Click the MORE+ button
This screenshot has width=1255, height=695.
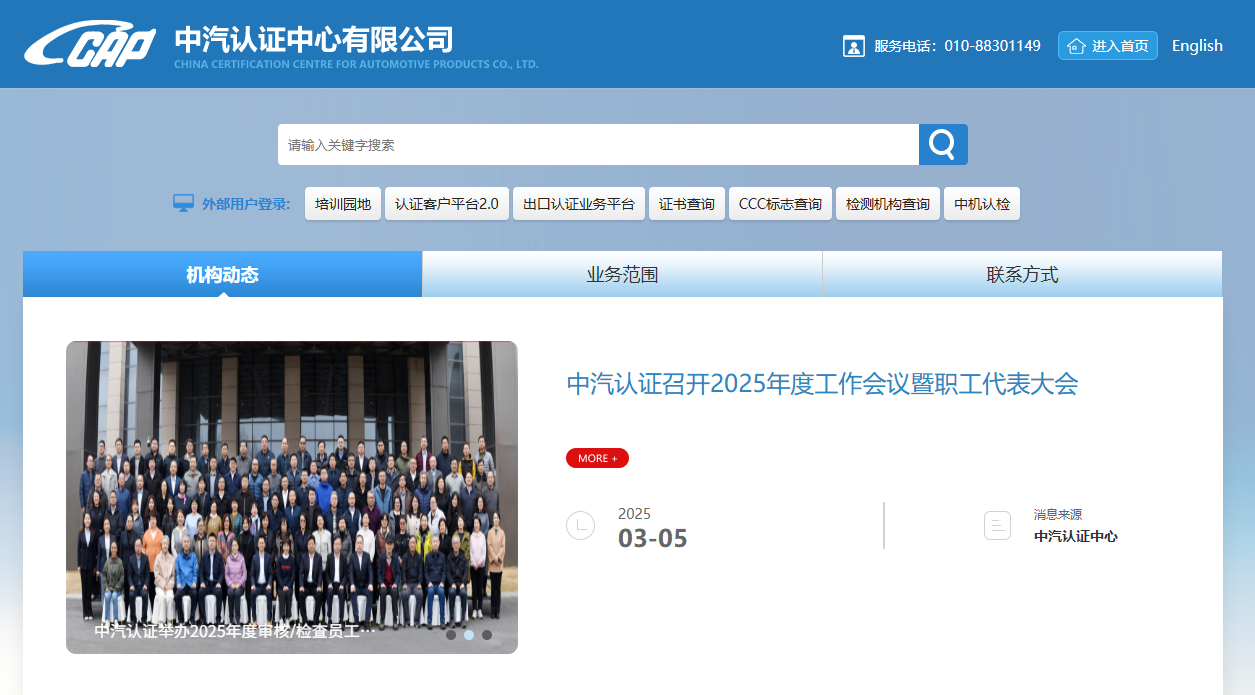pos(597,457)
